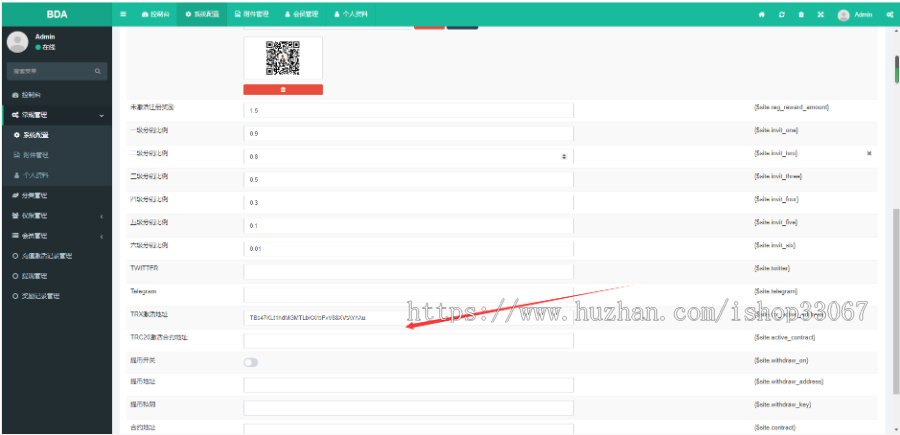Click the contract address input field at the bottom

pyautogui.click(x=408, y=429)
